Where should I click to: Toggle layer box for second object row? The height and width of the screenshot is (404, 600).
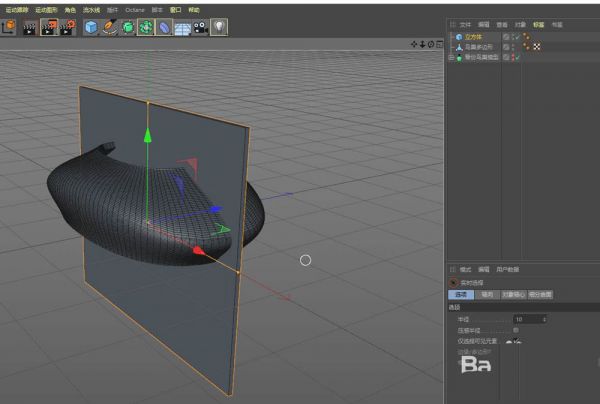506,47
